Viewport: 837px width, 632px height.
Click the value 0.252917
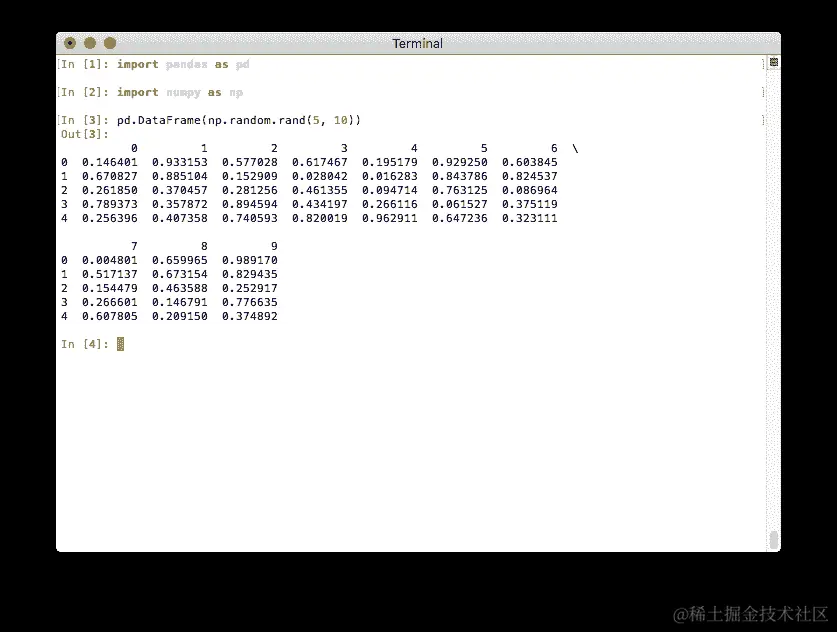pyautogui.click(x=249, y=288)
